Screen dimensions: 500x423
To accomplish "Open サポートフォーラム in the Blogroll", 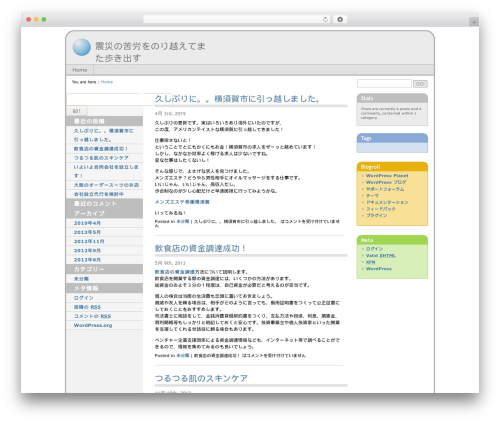I will [x=385, y=189].
